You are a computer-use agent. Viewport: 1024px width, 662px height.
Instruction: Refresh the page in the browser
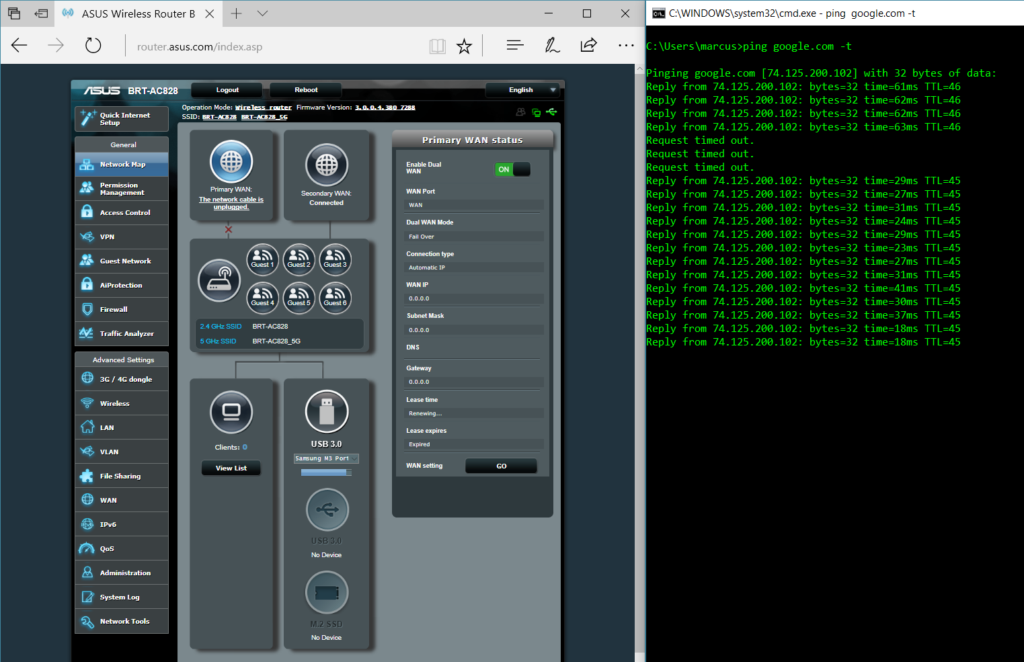point(93,45)
